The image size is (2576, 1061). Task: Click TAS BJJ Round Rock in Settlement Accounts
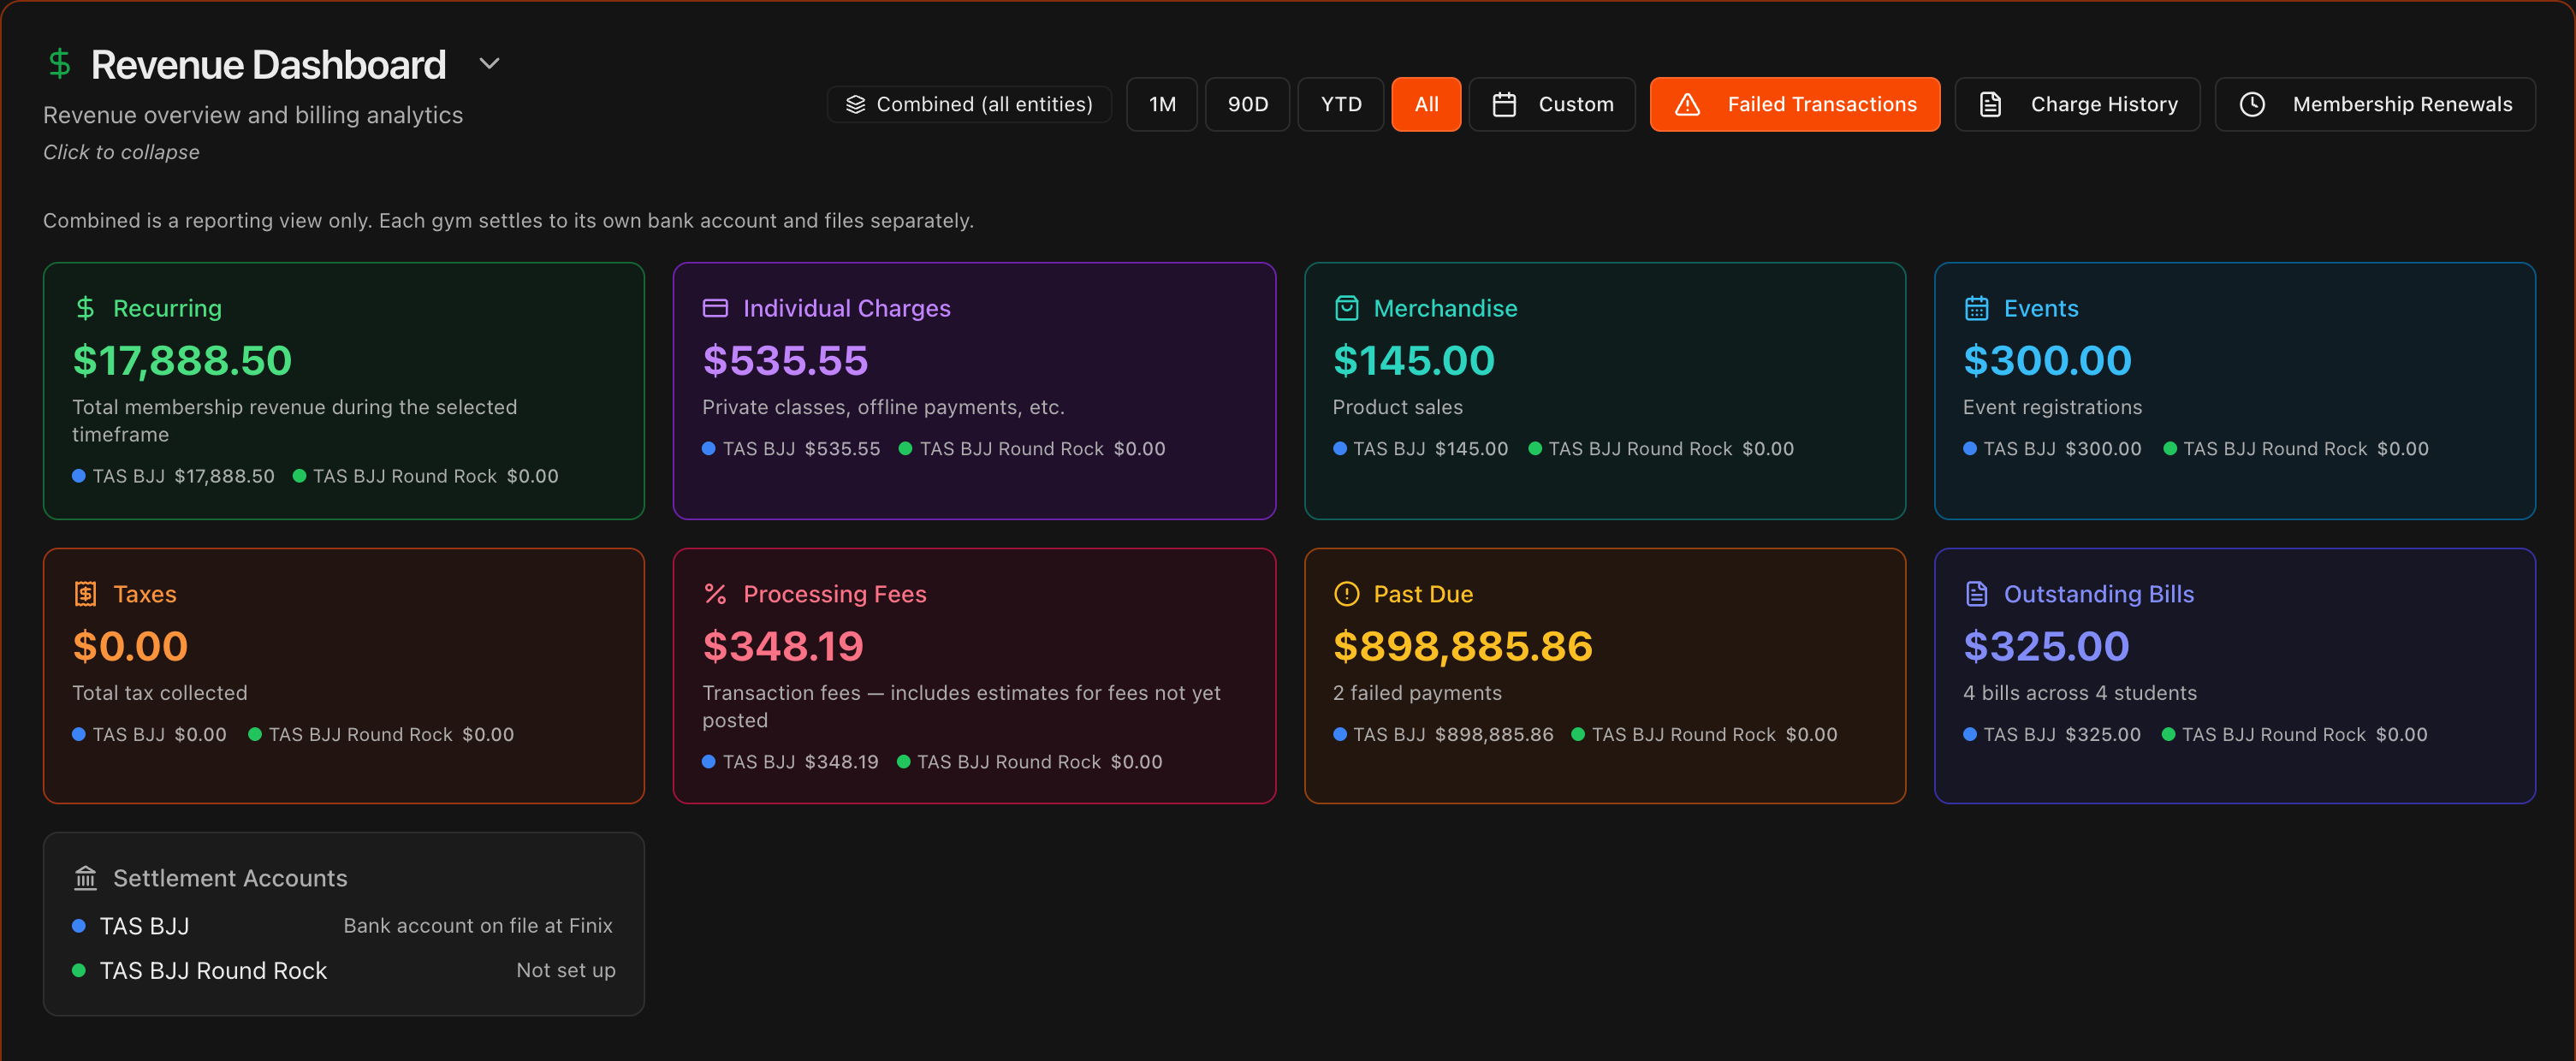(x=213, y=971)
